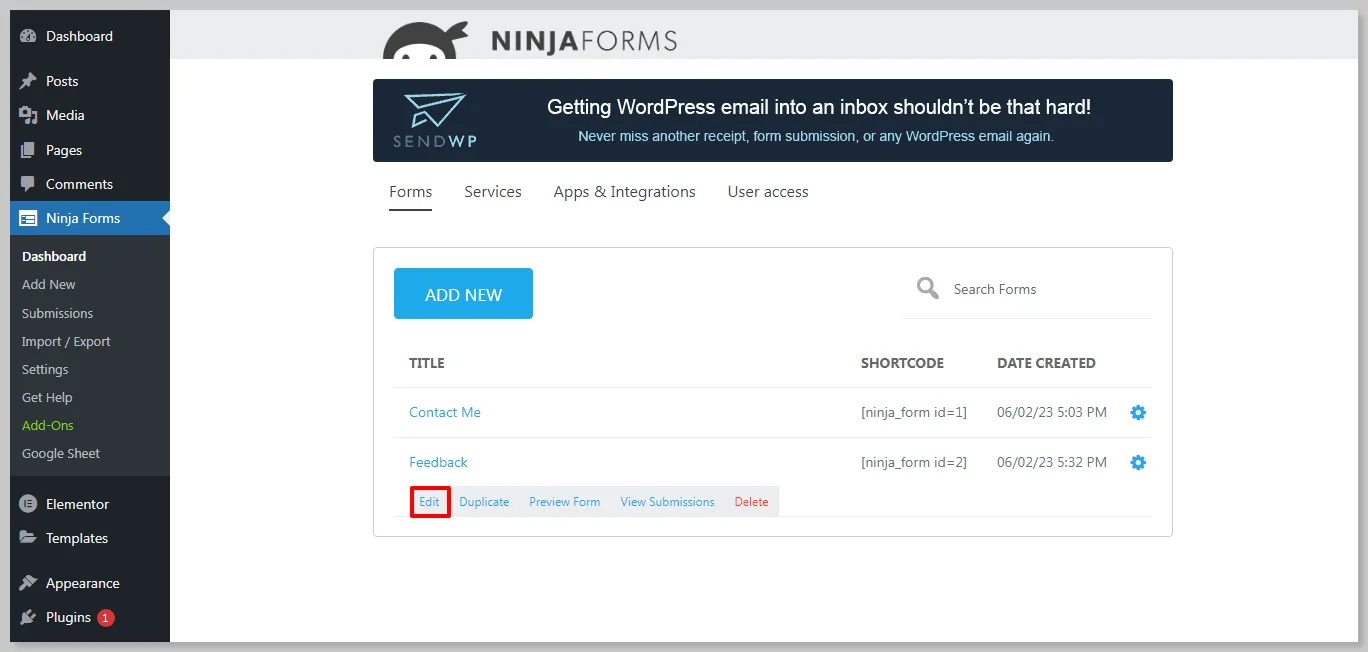This screenshot has width=1368, height=652.
Task: Switch to the Services tab
Action: (x=492, y=192)
